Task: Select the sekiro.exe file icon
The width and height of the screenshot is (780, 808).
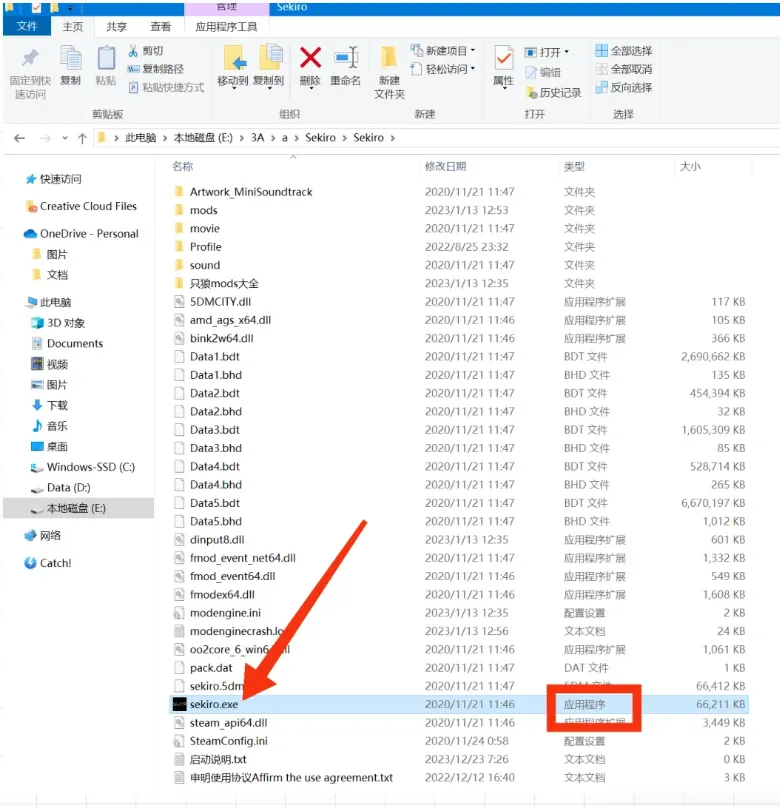Action: pyautogui.click(x=179, y=704)
